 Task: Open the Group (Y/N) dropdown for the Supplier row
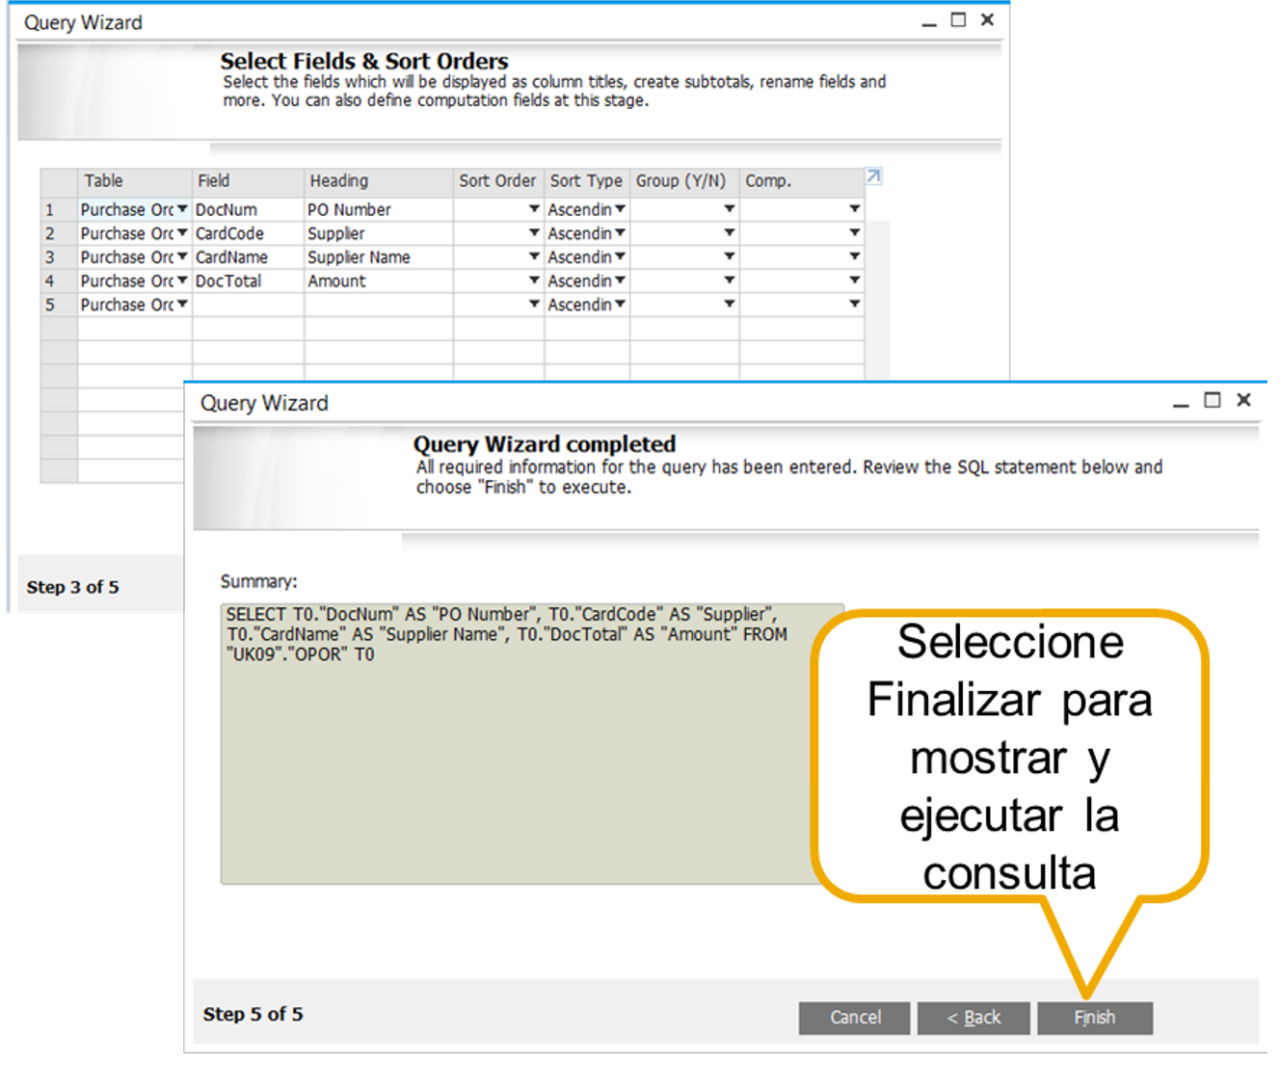point(728,233)
